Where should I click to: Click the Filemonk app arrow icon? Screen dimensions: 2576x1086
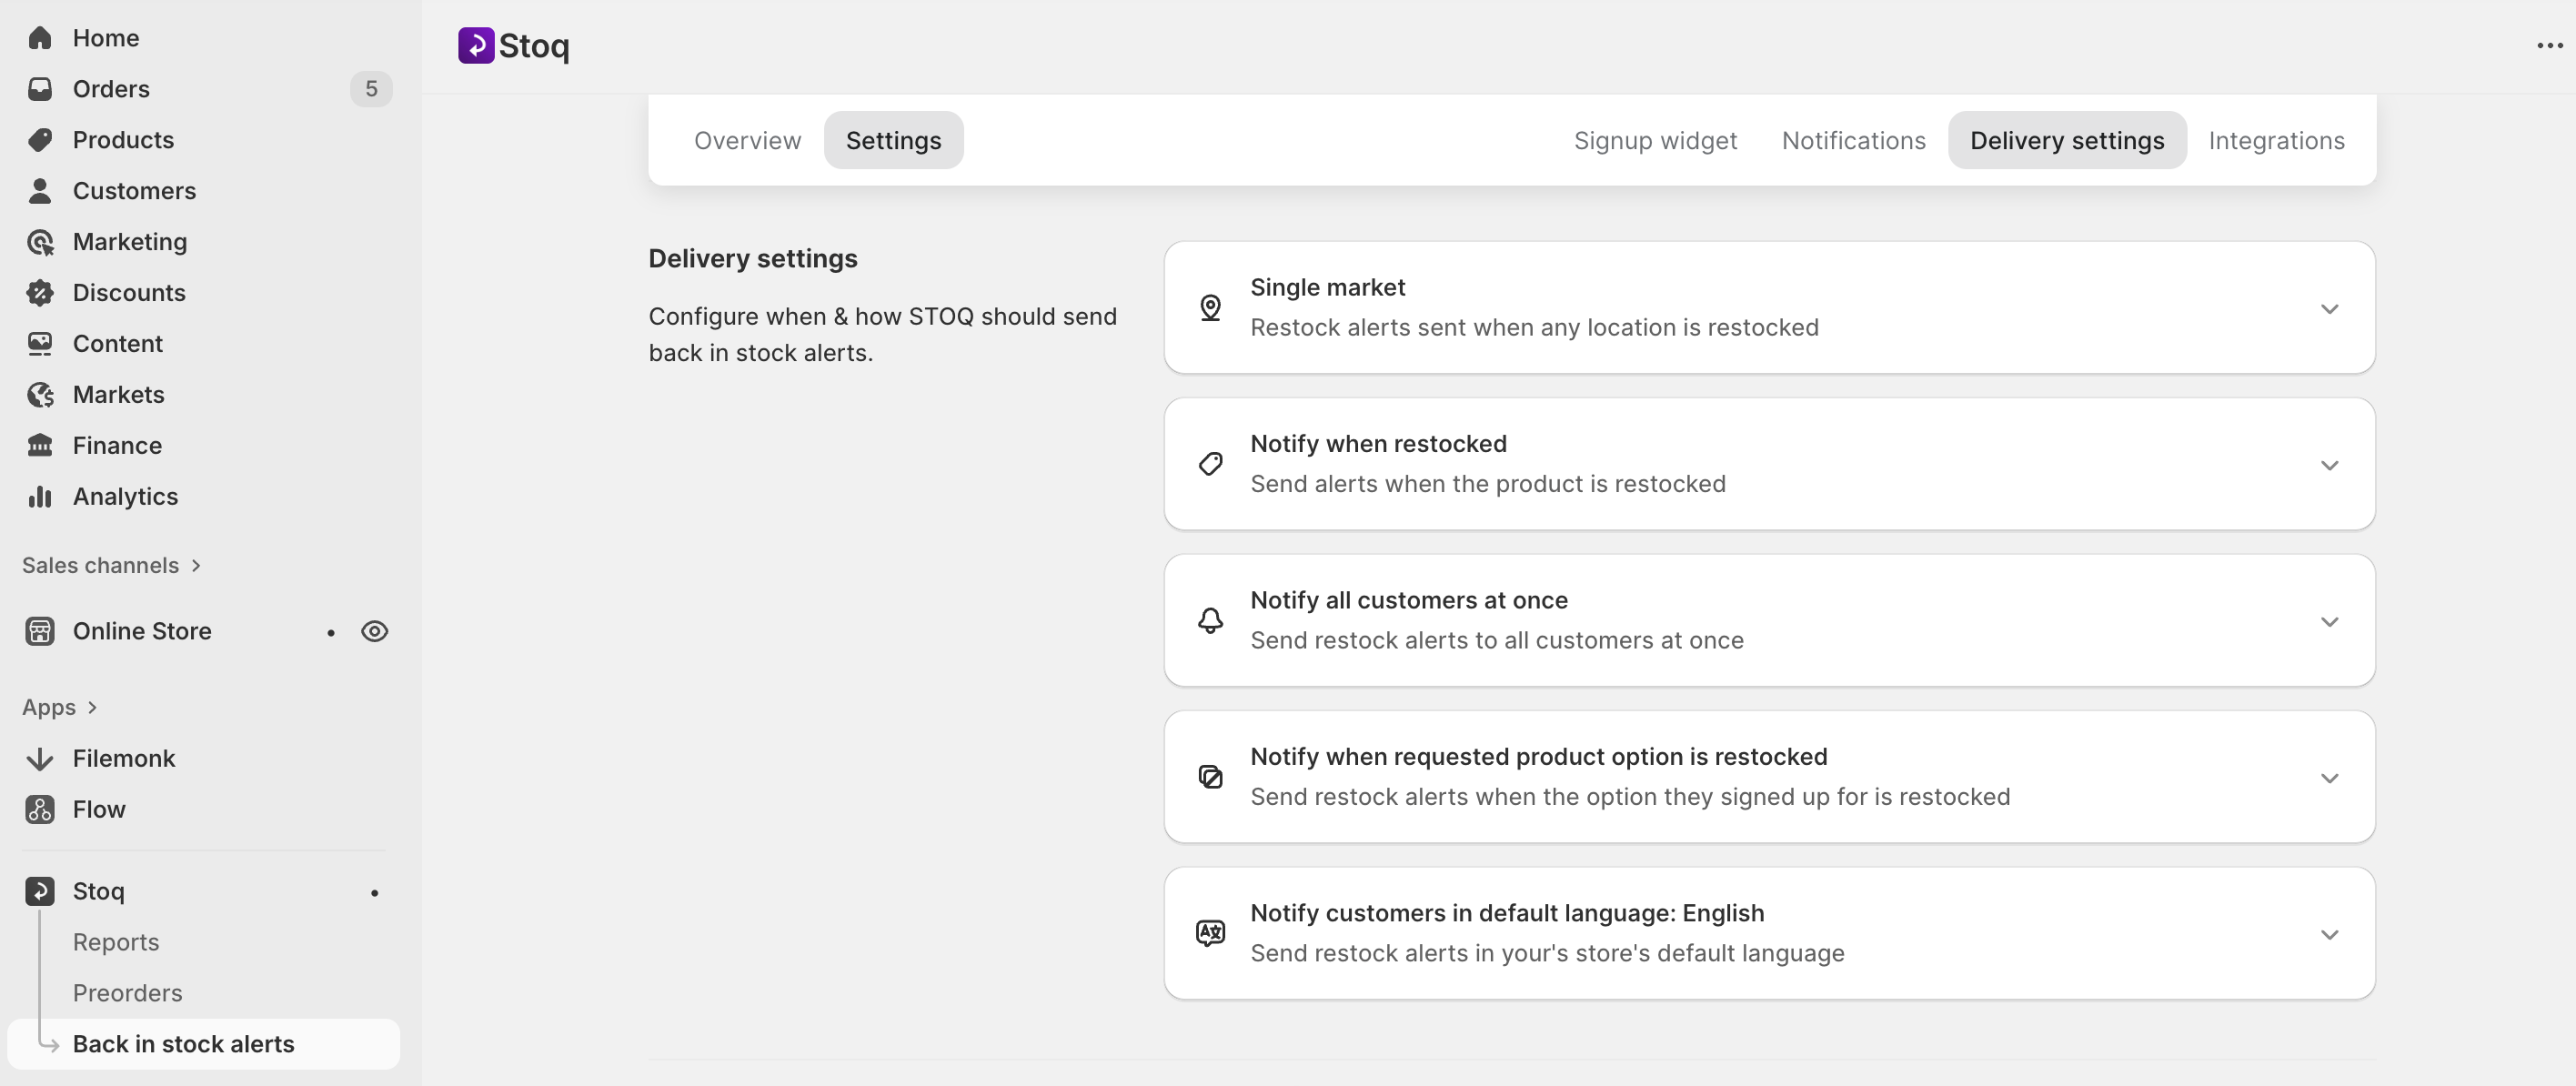(x=40, y=759)
